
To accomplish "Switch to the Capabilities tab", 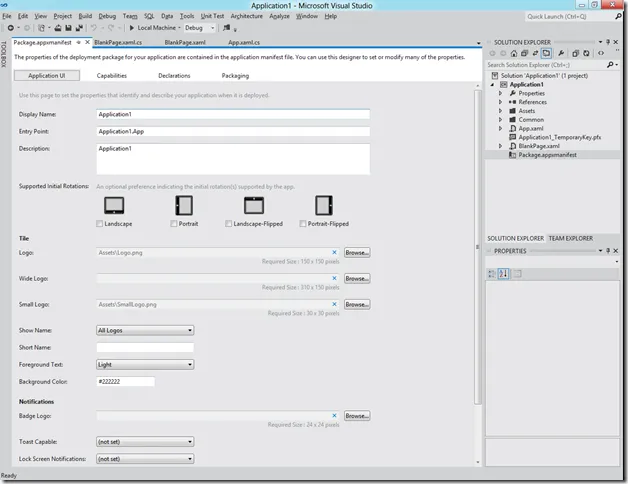I will pos(112,75).
